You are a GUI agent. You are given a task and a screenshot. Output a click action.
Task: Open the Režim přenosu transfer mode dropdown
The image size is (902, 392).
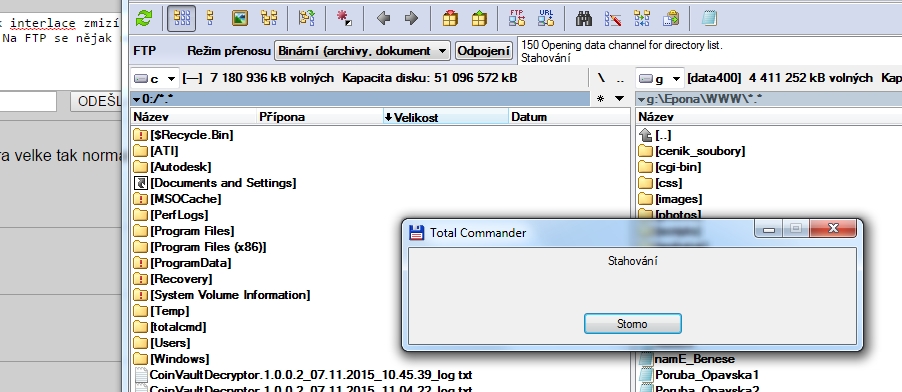[x=362, y=51]
